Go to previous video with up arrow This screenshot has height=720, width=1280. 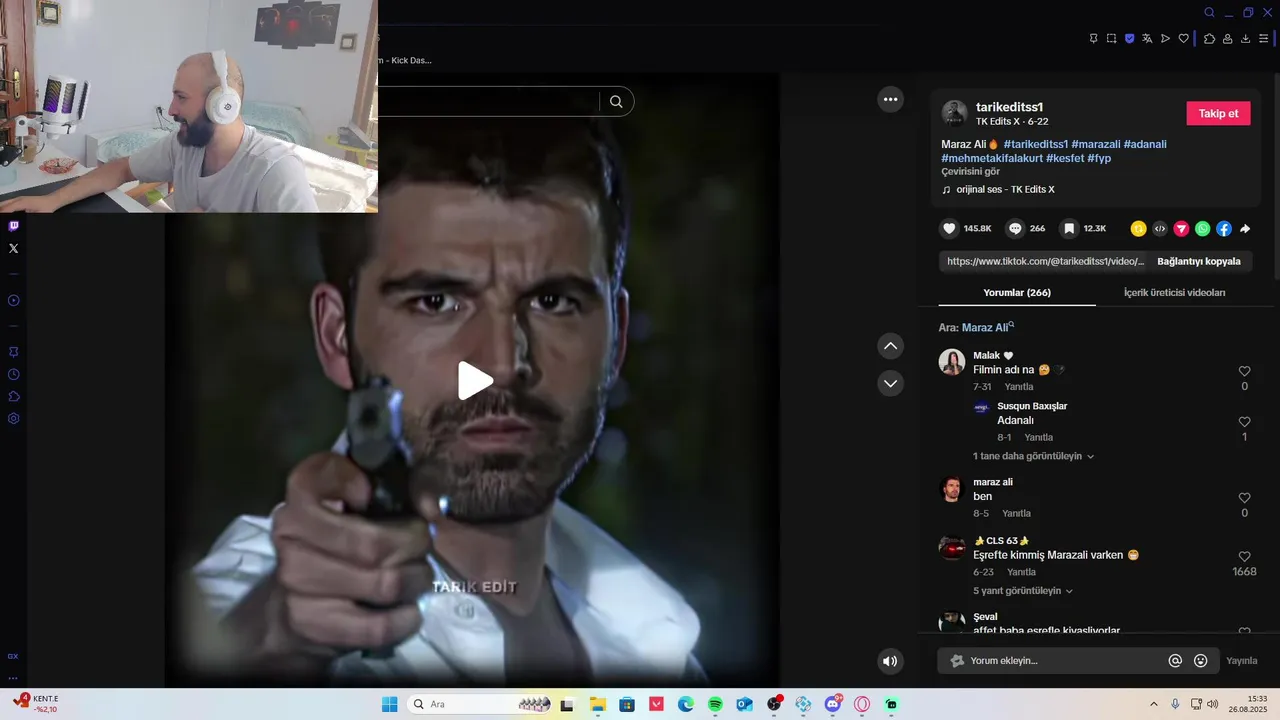(x=890, y=346)
